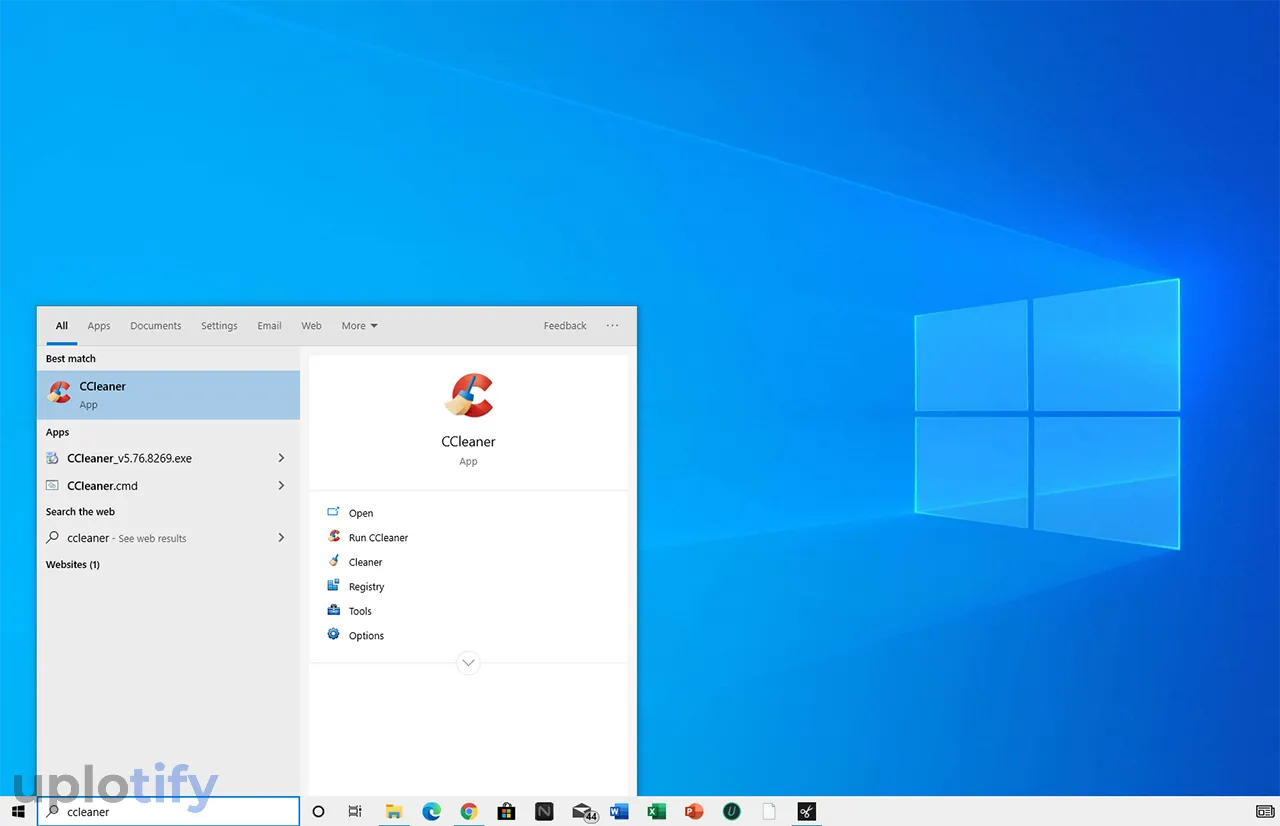Click the ccleaner search input box

click(x=168, y=811)
